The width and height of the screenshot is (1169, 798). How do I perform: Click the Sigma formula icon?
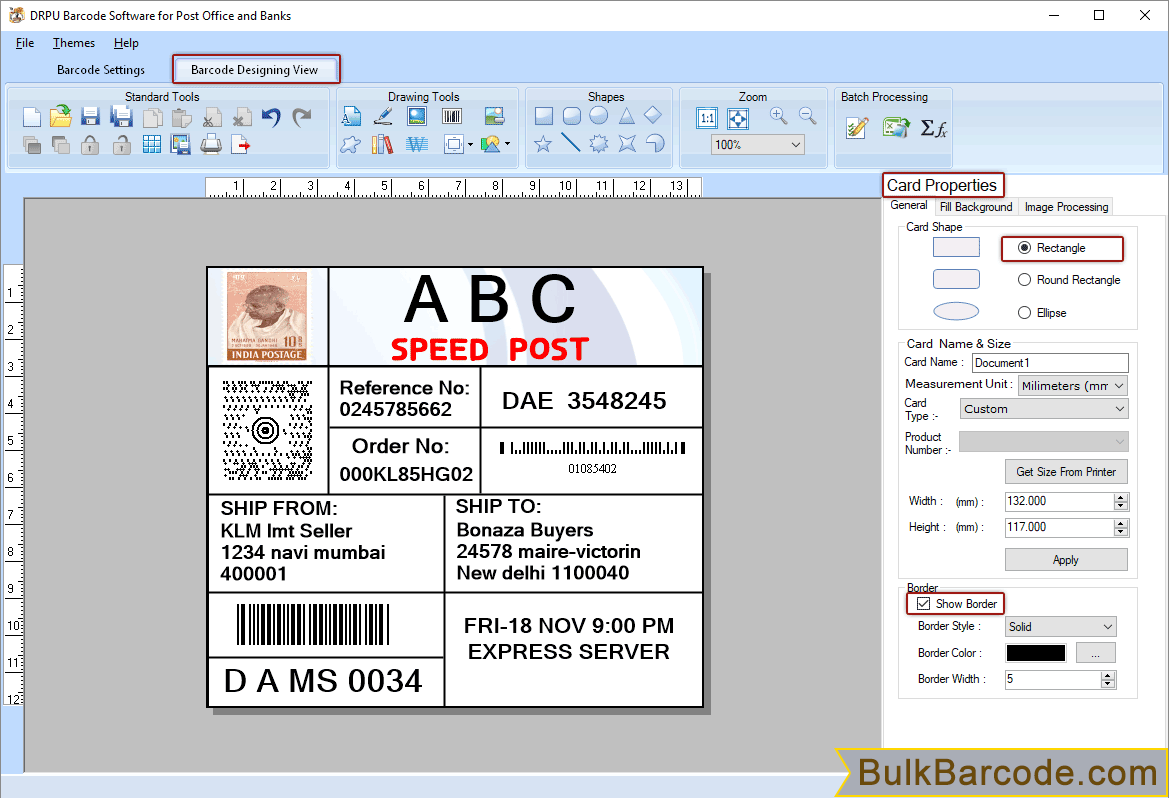(x=933, y=128)
